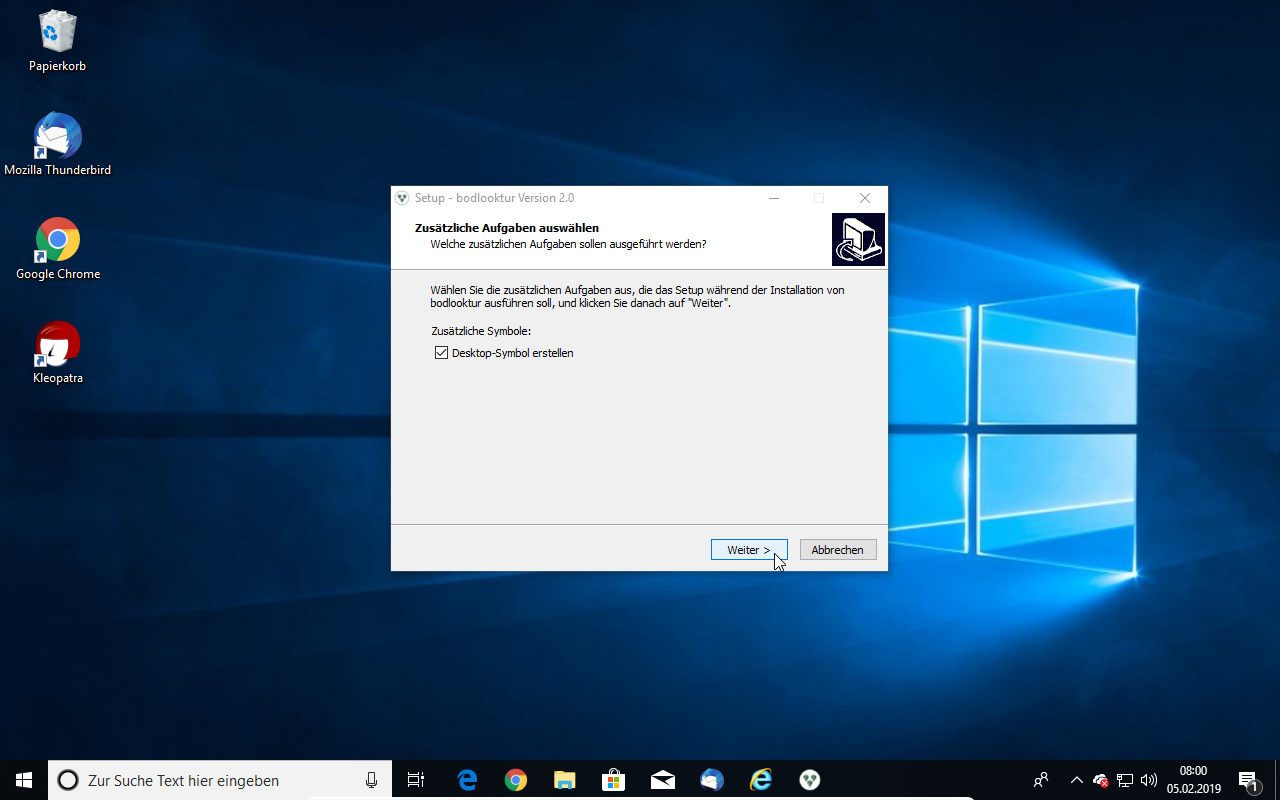1280x800 pixels.
Task: Click Internet Explorer in the taskbar
Action: (761, 780)
